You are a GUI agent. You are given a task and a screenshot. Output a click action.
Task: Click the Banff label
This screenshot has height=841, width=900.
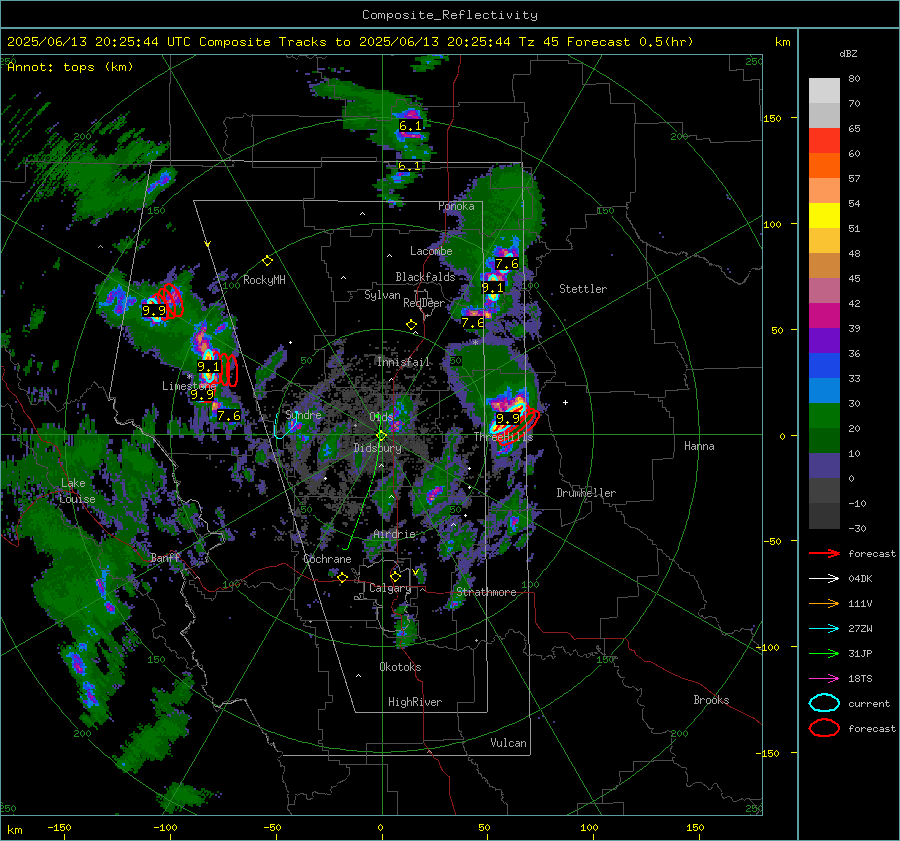(x=165, y=558)
